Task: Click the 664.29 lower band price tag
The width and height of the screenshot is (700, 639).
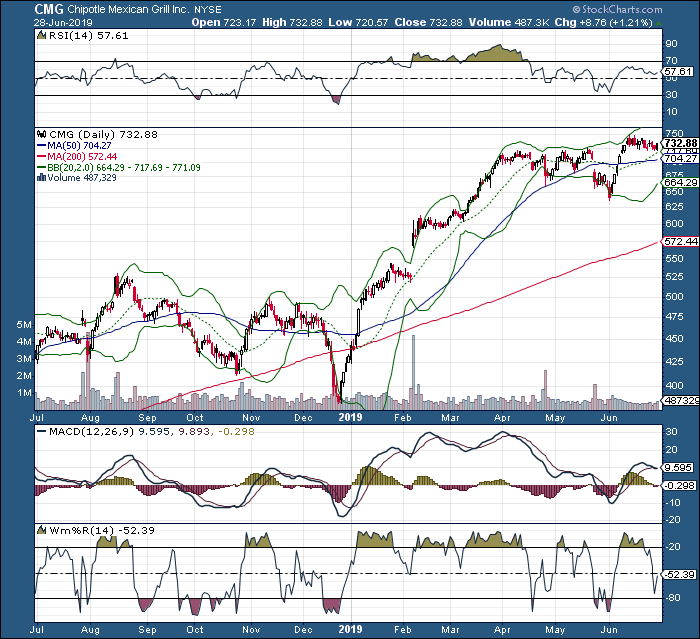Action: click(680, 183)
